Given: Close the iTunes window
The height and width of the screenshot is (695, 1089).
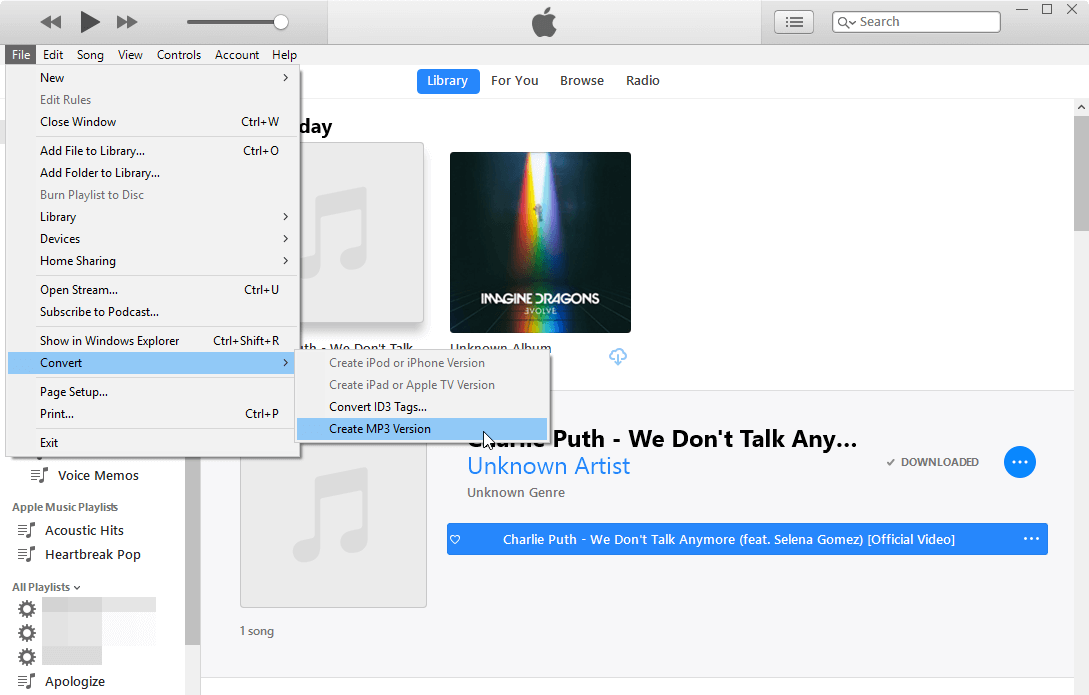Looking at the screenshot, I should click(x=1072, y=10).
